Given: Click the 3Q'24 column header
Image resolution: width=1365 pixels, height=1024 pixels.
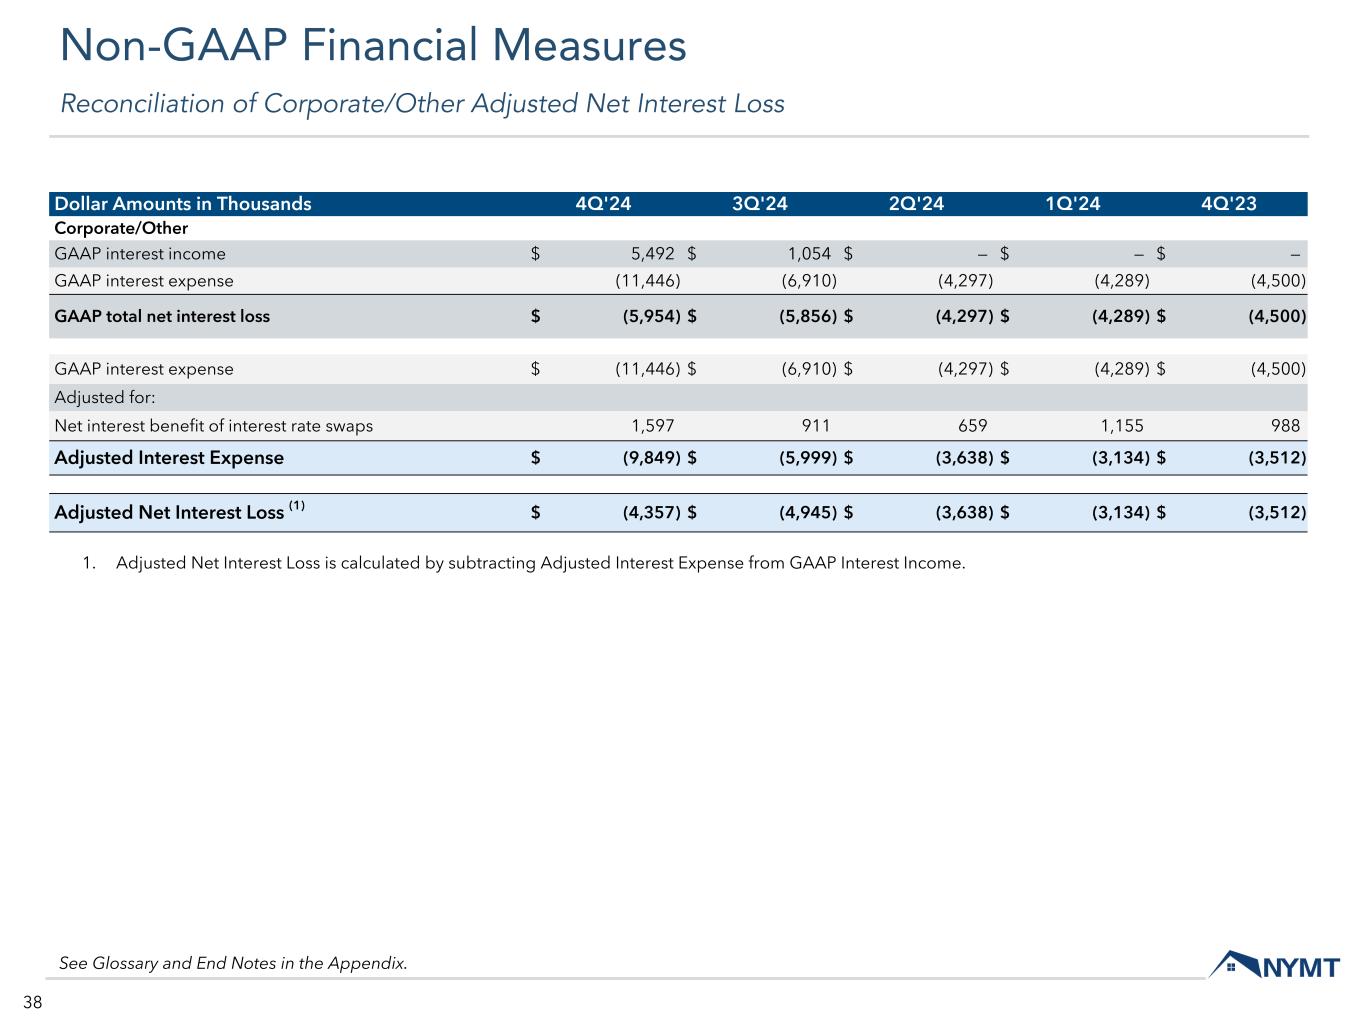Looking at the screenshot, I should tap(760, 204).
